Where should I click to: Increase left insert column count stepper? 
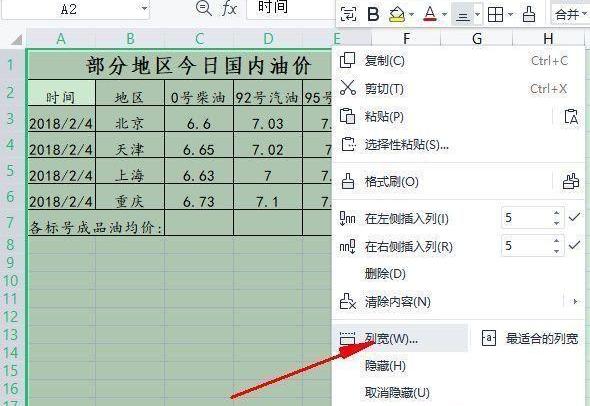(557, 213)
